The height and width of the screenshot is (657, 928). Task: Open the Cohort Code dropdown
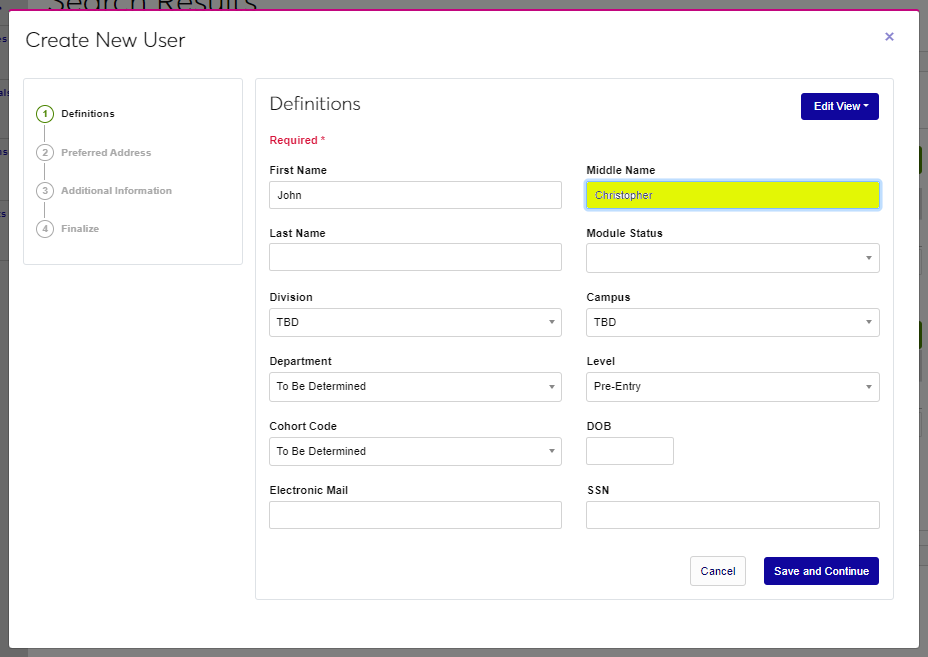(415, 451)
